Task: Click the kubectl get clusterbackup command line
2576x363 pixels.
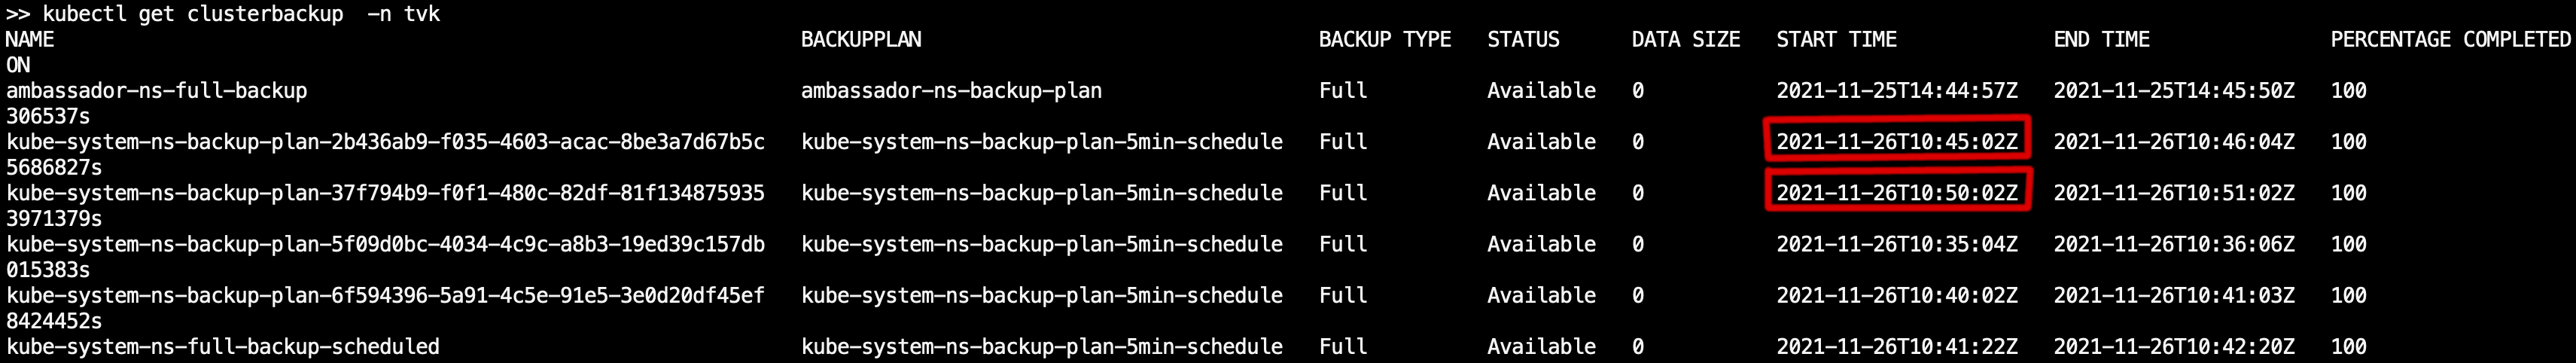Action: pos(222,14)
